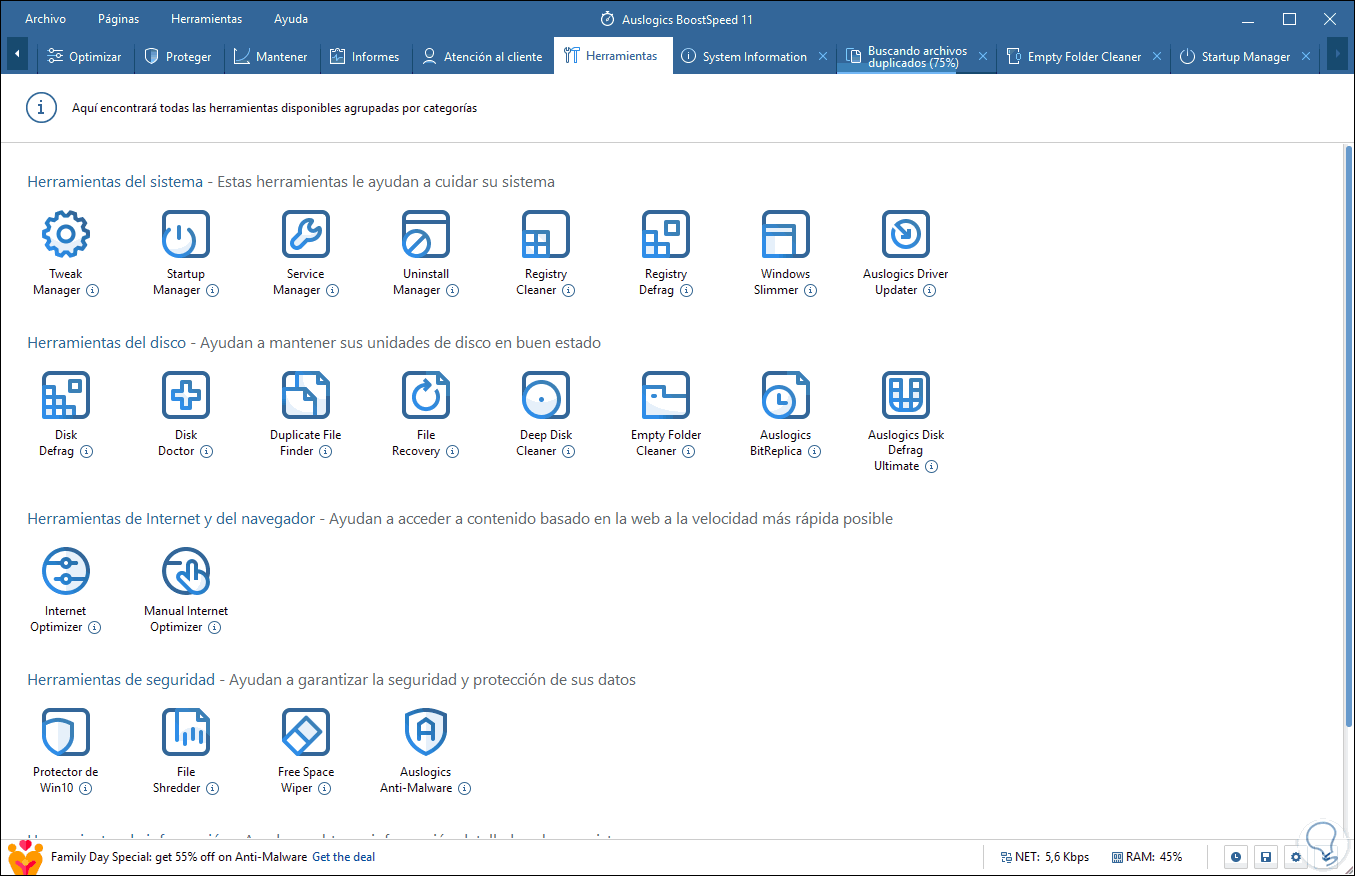This screenshot has width=1355, height=876.
Task: Open the Ayuda menu
Action: coord(291,19)
